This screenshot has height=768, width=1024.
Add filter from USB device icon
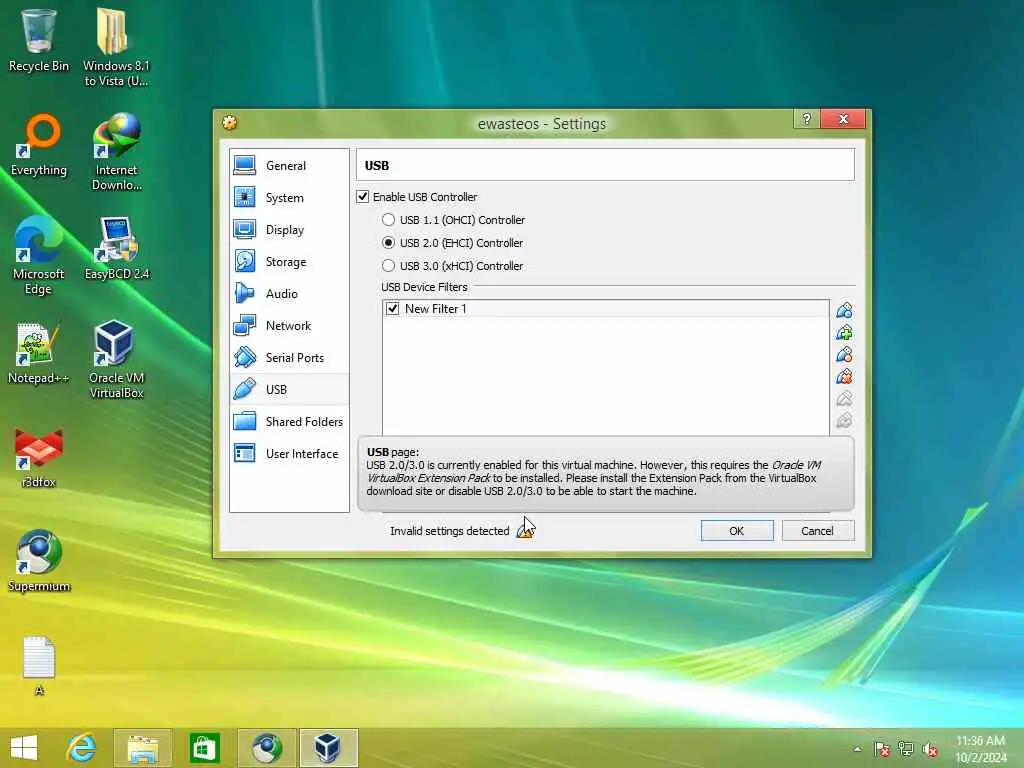pyautogui.click(x=844, y=332)
